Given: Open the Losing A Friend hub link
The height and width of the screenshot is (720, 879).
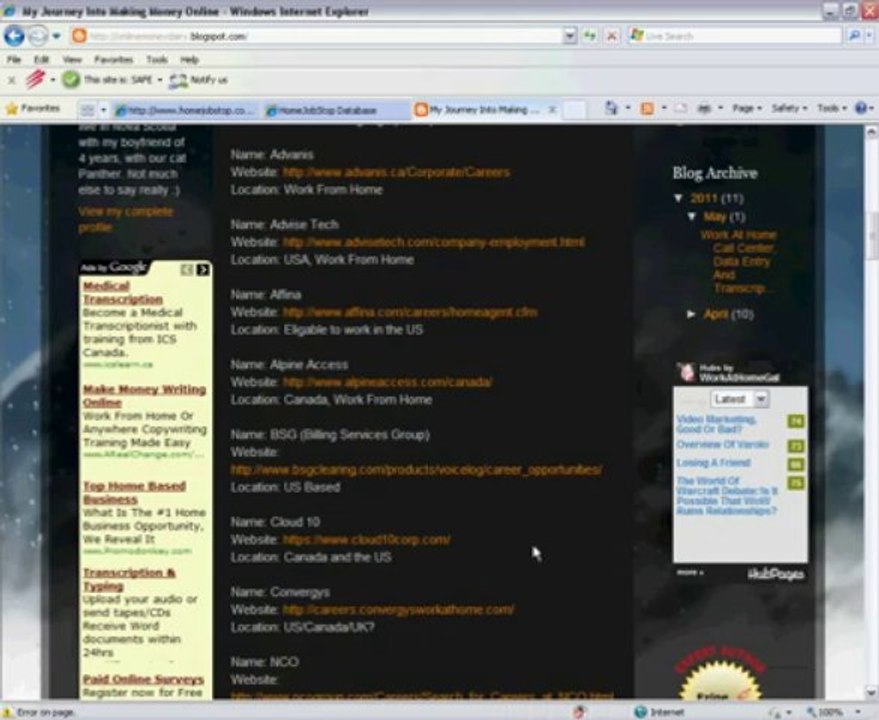Looking at the screenshot, I should (713, 463).
